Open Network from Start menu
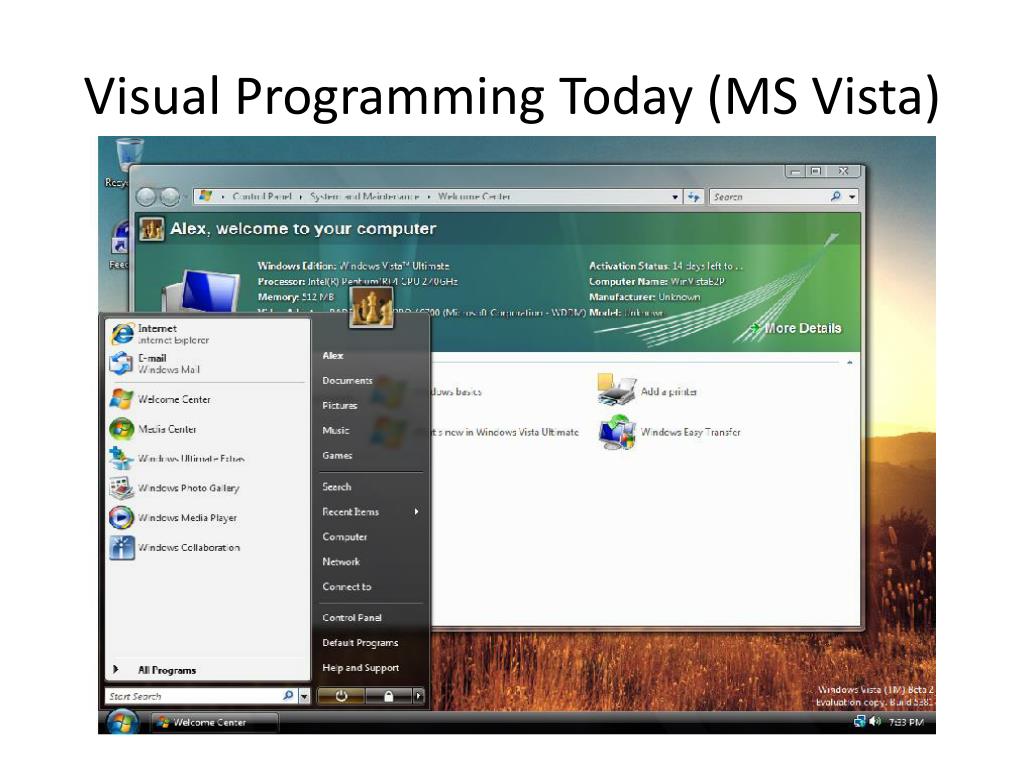1024x768 pixels. pyautogui.click(x=341, y=562)
